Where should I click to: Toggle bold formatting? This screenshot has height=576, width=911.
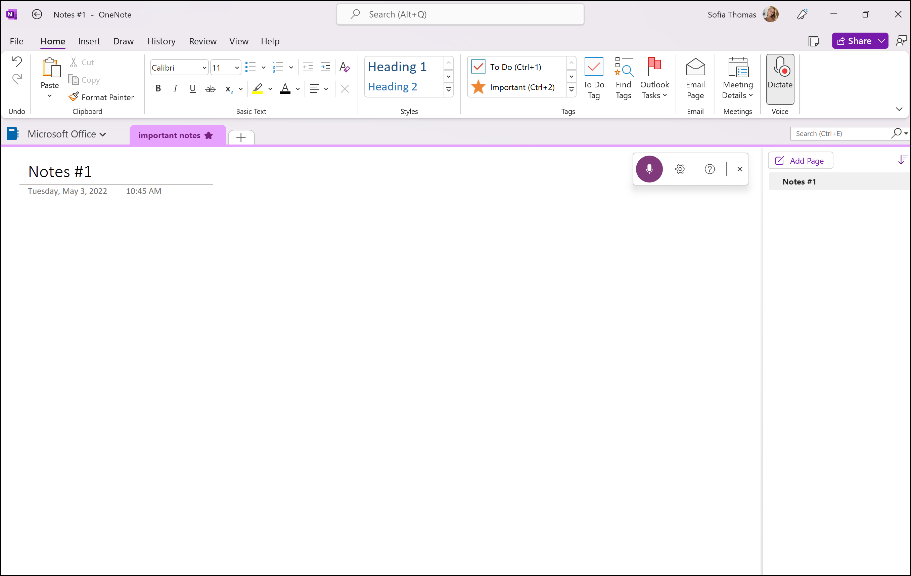click(158, 89)
